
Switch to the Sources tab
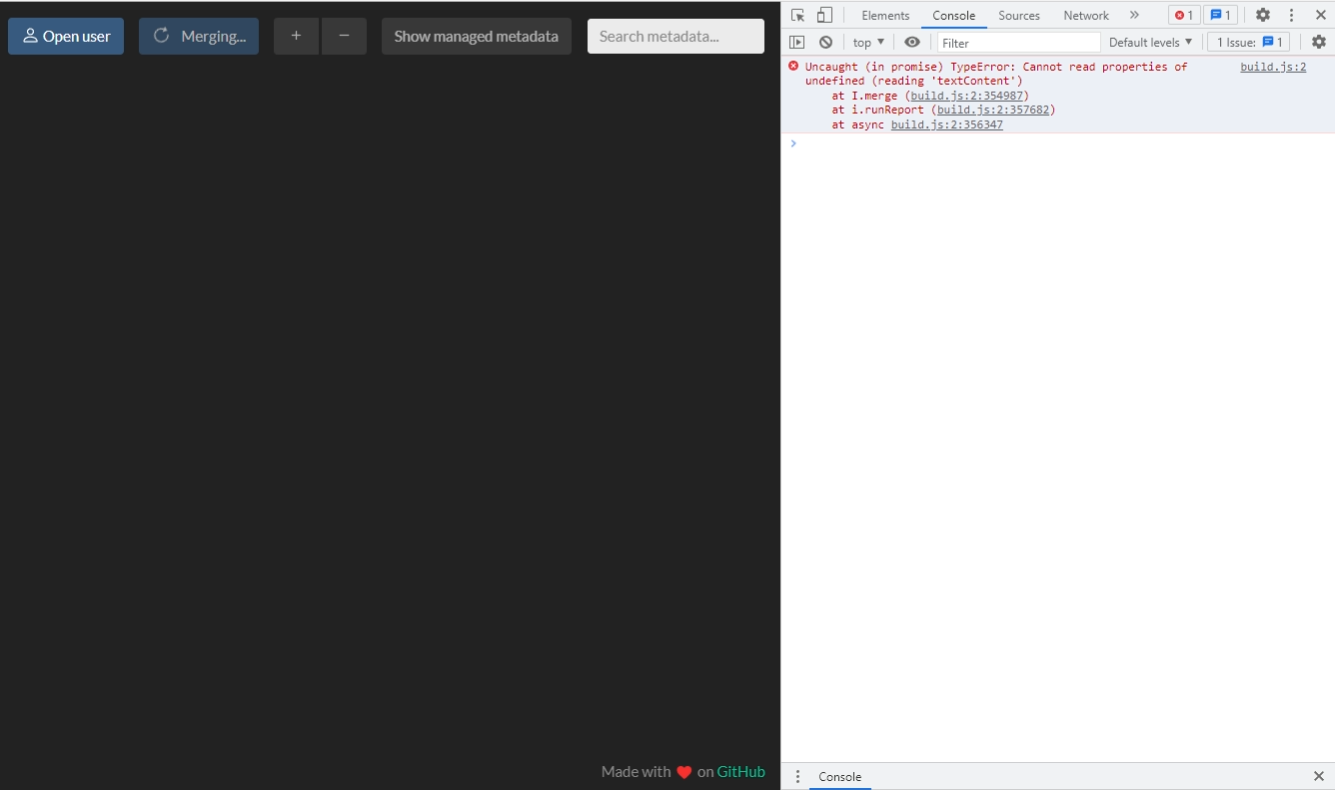coord(1018,15)
